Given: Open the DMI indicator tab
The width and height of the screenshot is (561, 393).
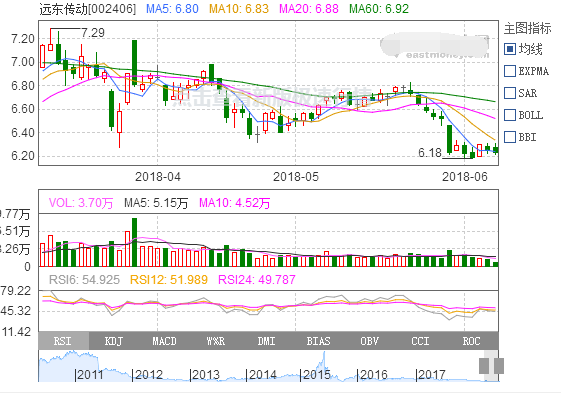Looking at the screenshot, I should 267,341.
